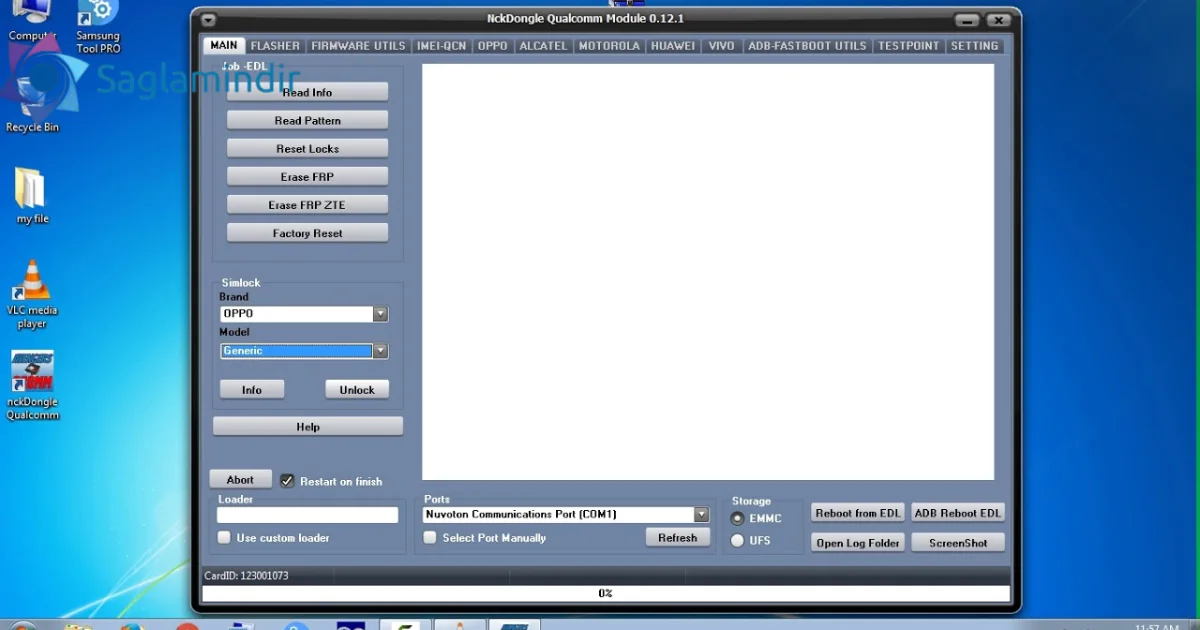Expand the Model dropdown showing Generic

coord(380,351)
